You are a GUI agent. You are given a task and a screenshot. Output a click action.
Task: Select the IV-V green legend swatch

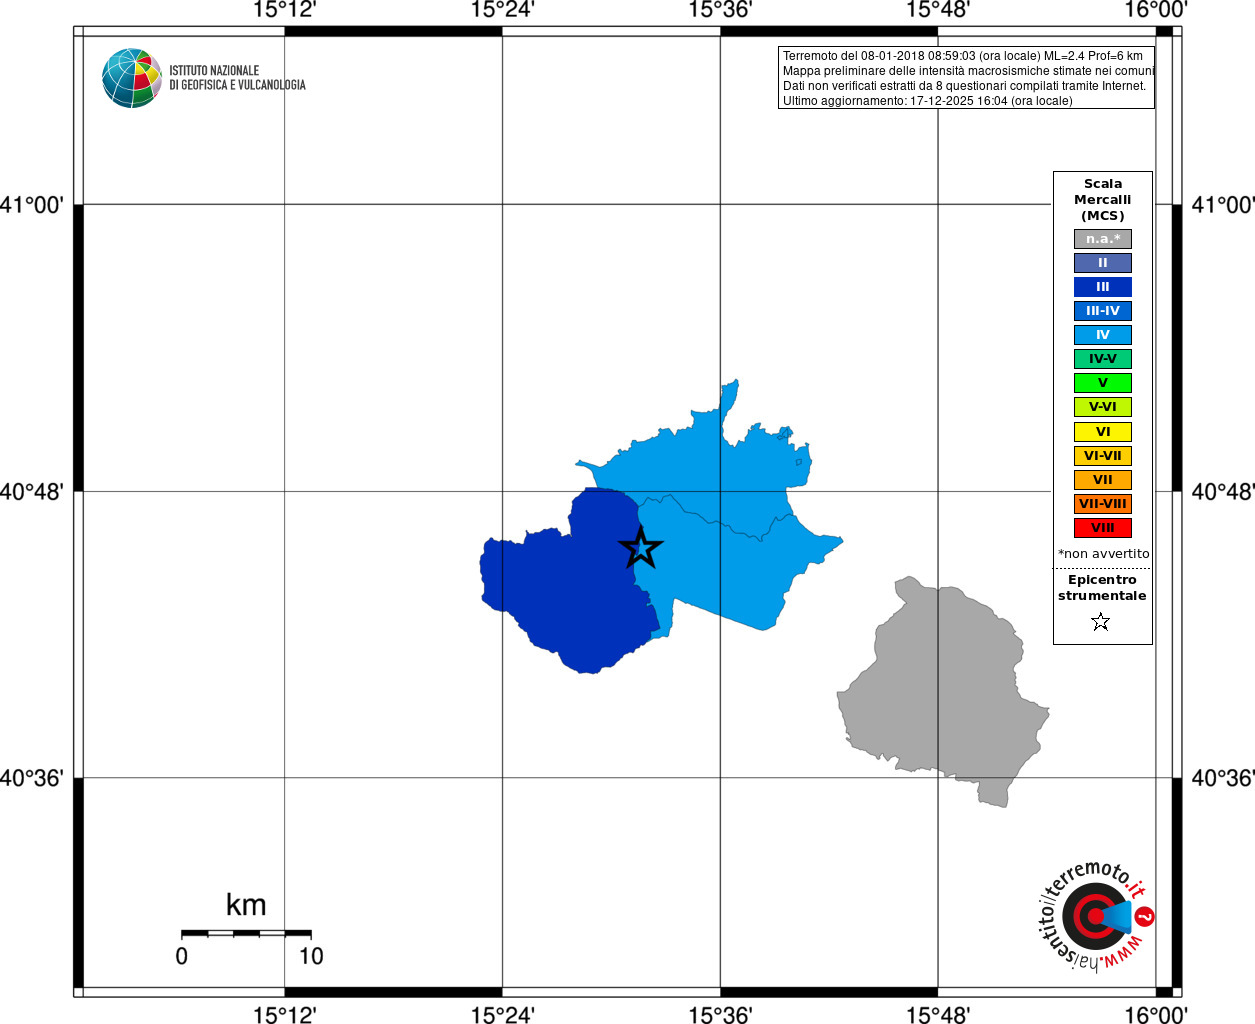(1103, 359)
